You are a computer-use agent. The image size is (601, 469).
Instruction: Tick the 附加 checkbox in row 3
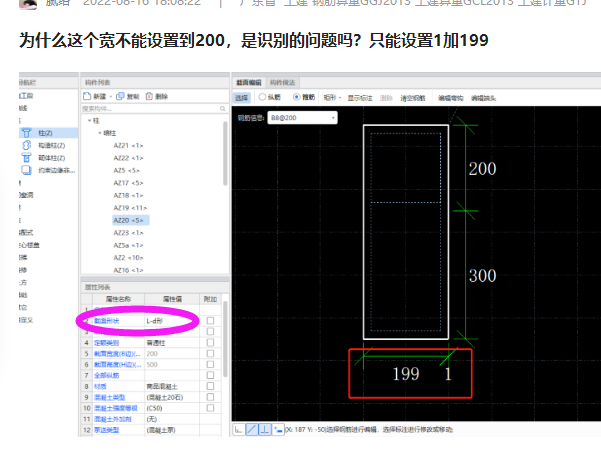click(210, 331)
